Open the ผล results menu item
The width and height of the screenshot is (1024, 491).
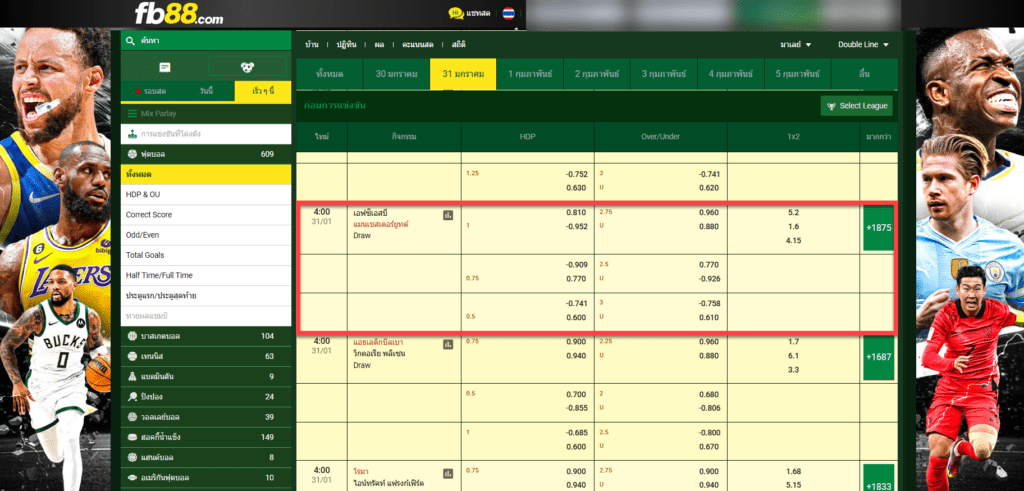pos(379,45)
